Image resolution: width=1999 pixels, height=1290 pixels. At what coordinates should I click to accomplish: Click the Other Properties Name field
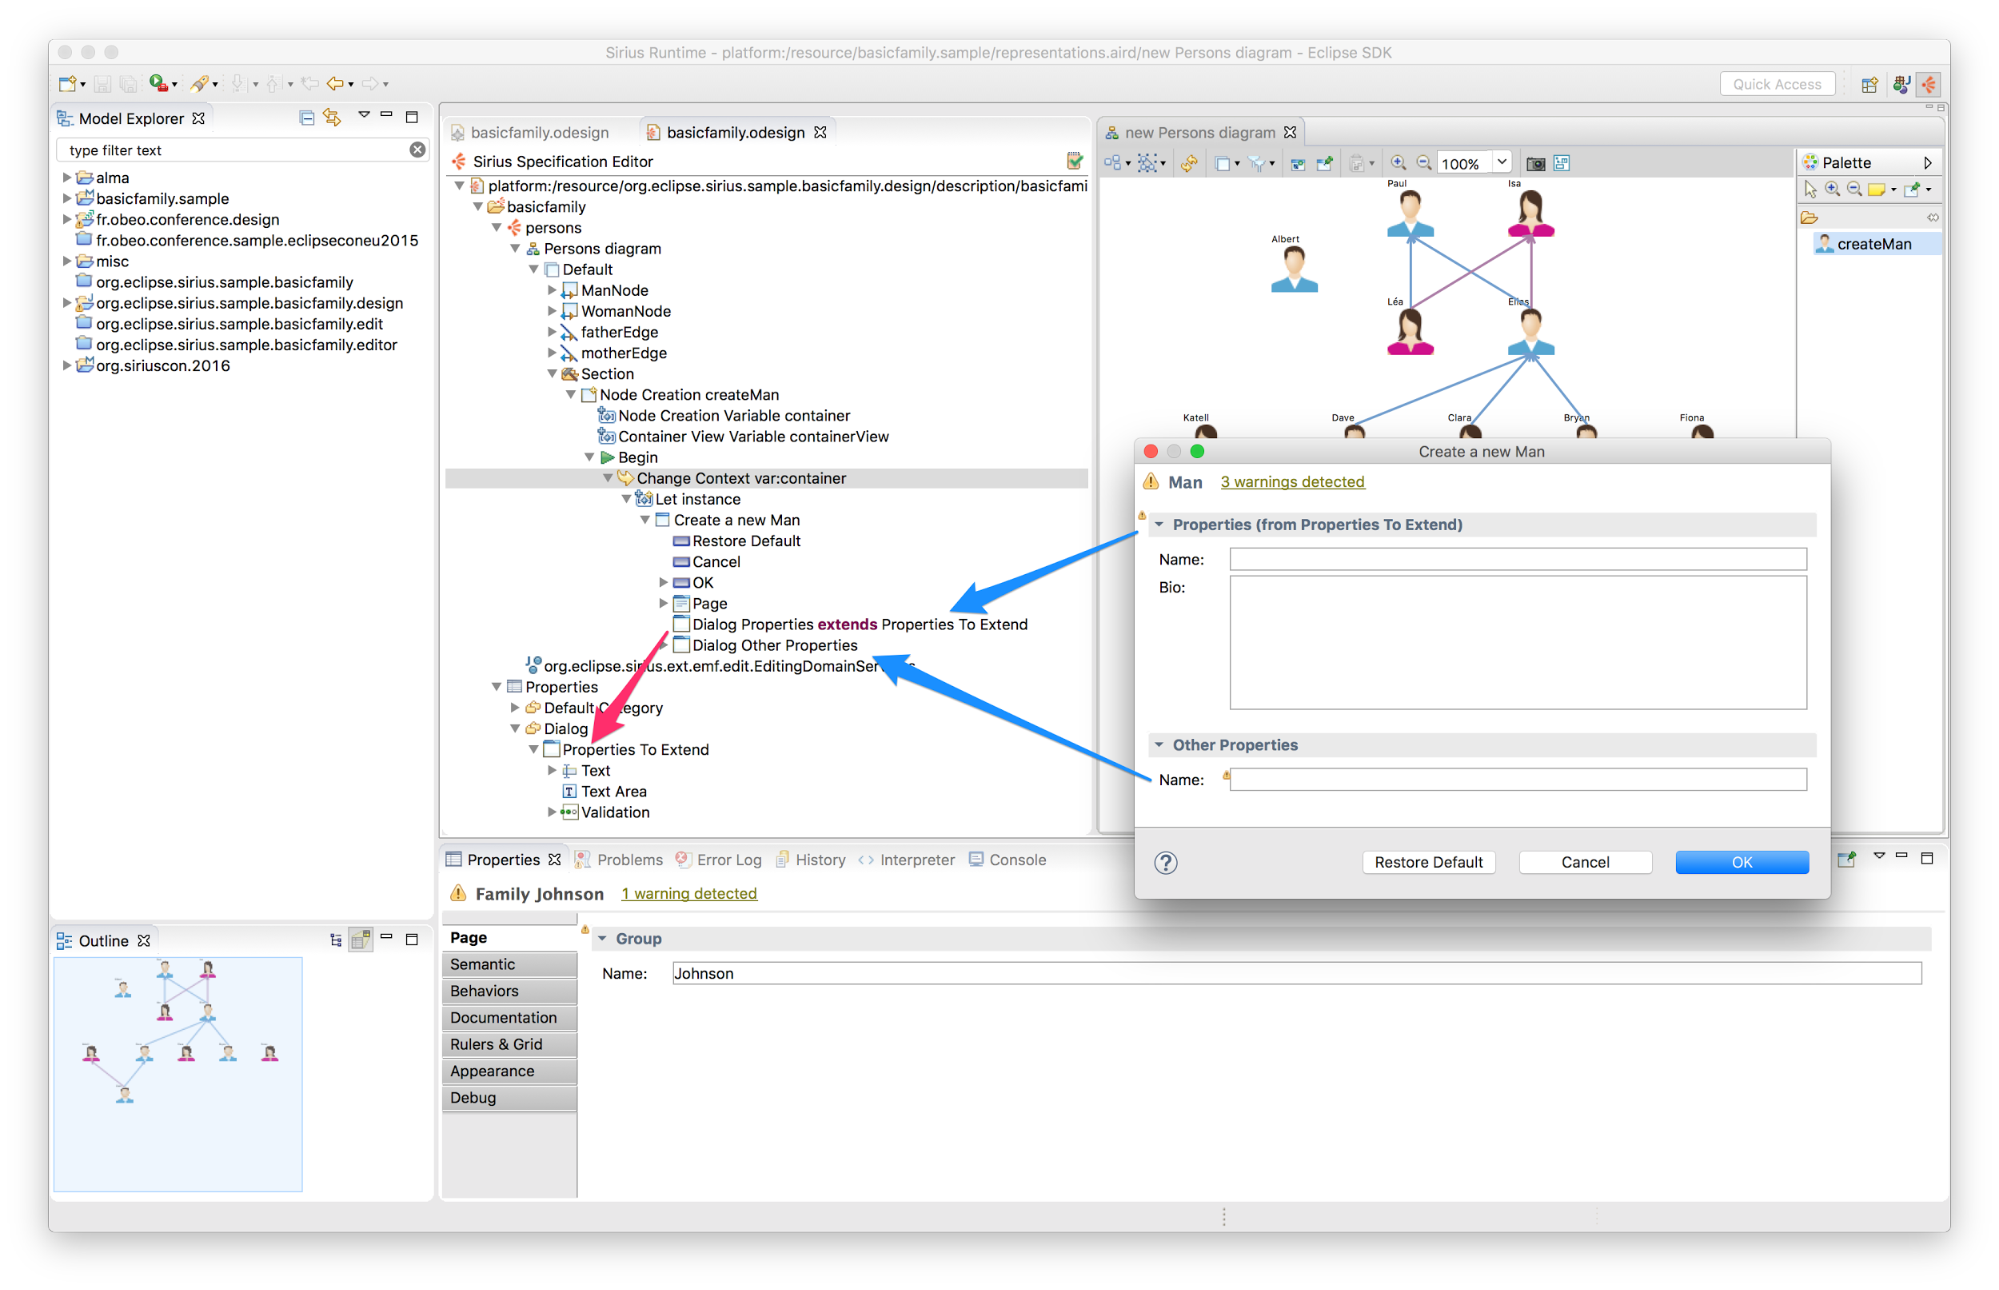pos(1518,779)
